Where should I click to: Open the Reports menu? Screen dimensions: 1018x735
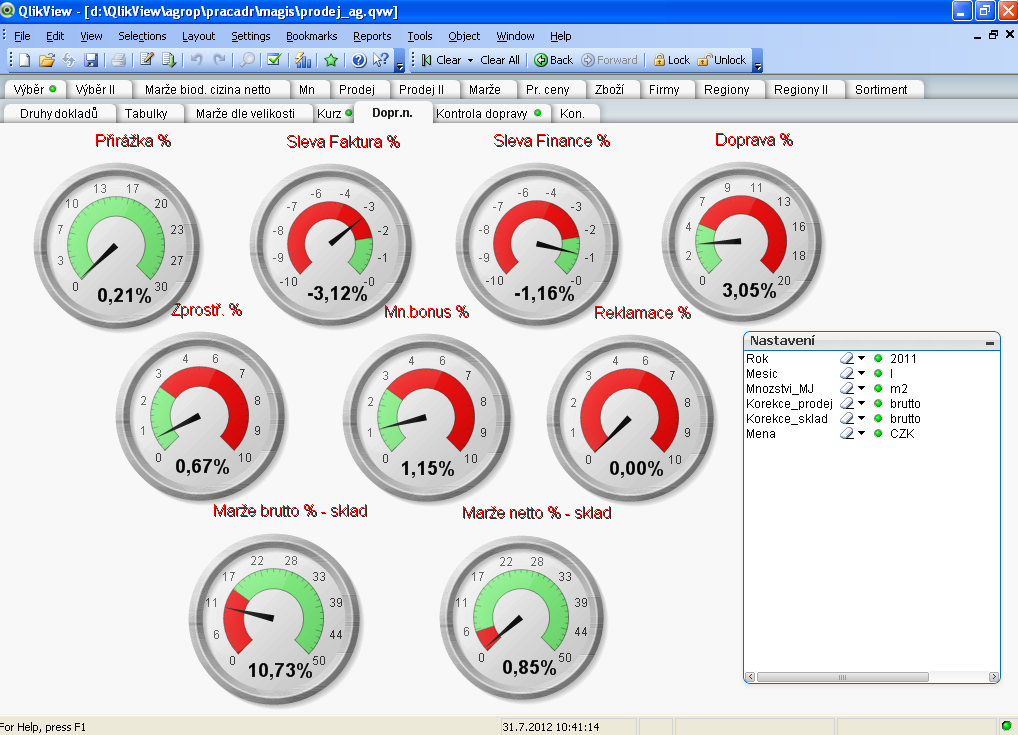[372, 36]
